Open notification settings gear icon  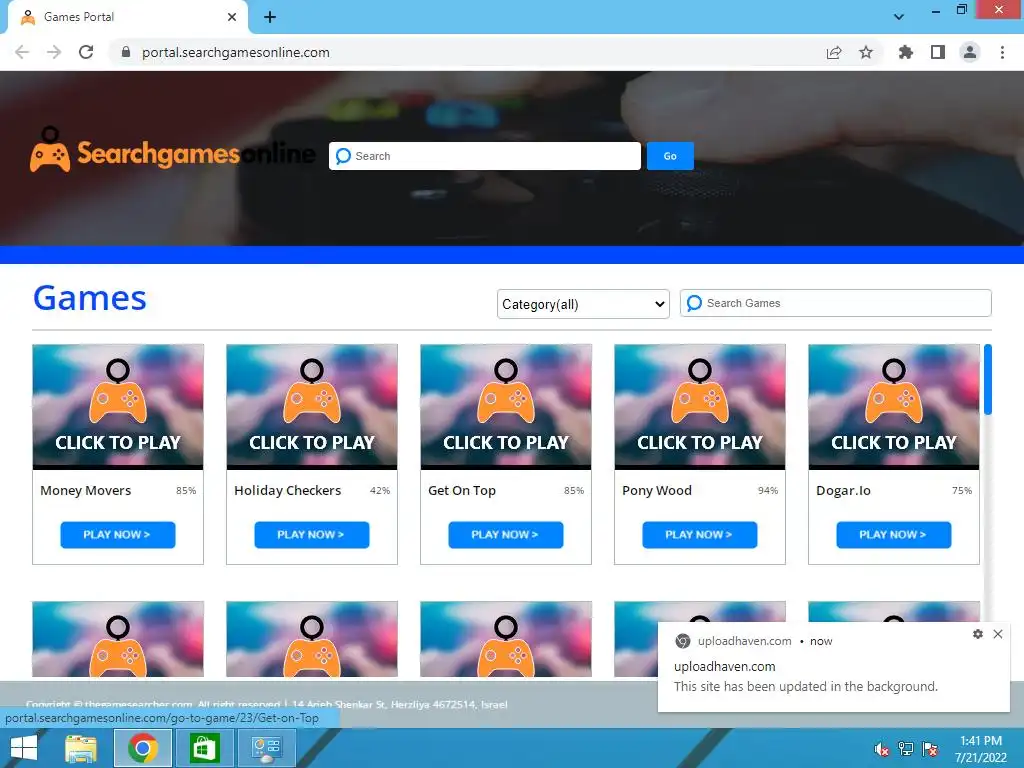point(978,634)
